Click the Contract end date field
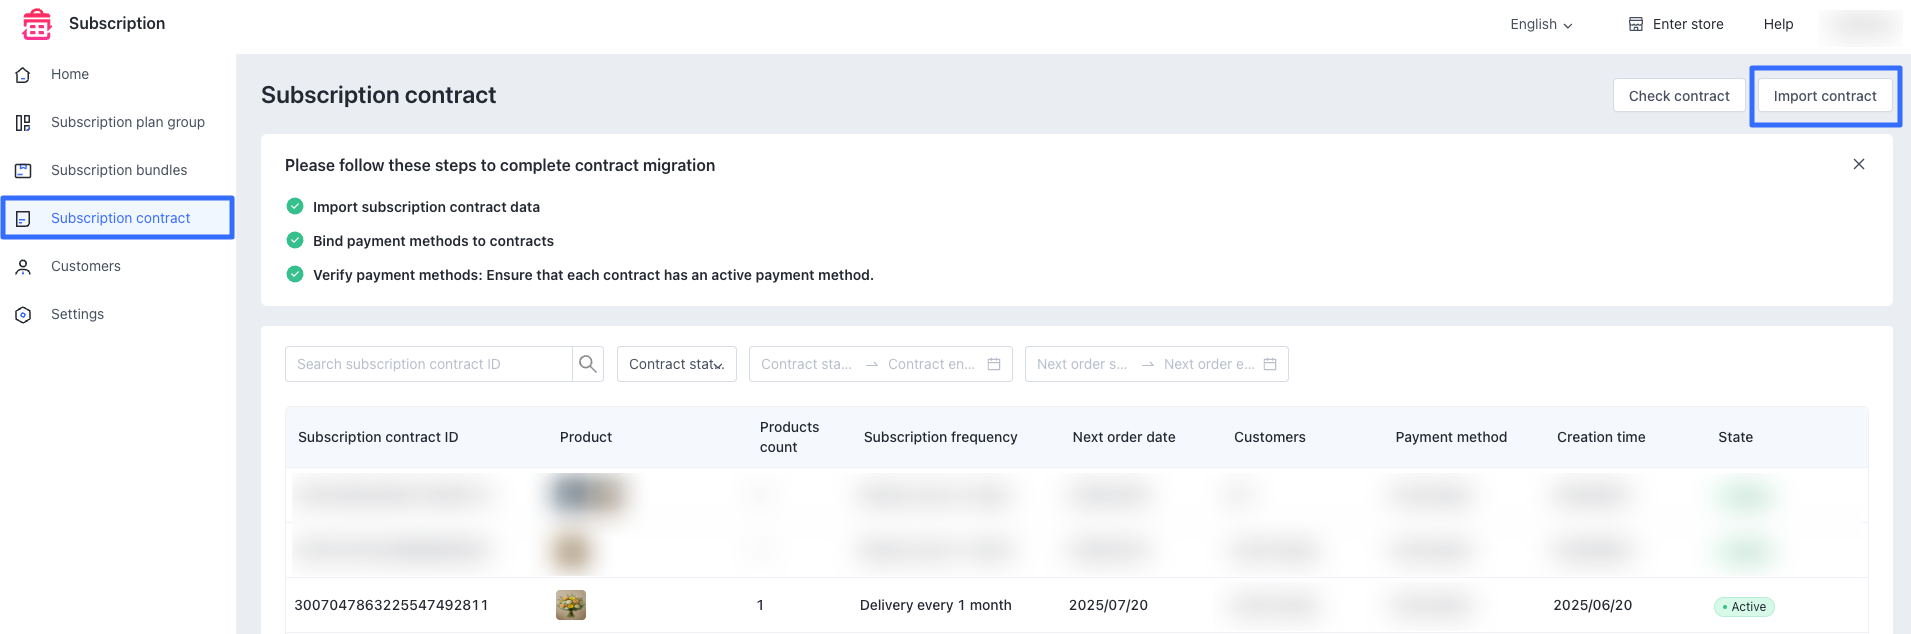The height and width of the screenshot is (634, 1911). click(931, 364)
